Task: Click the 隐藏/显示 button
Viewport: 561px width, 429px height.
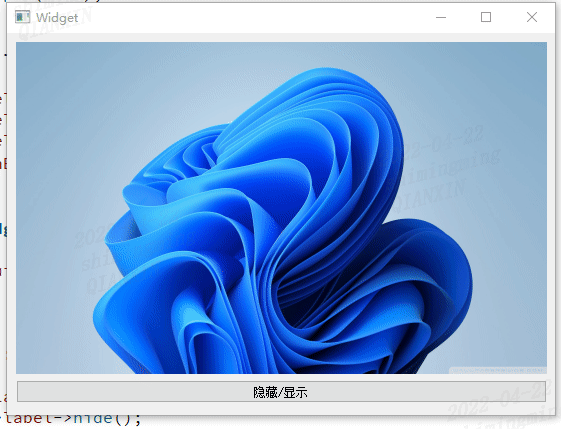Action: coord(281,392)
